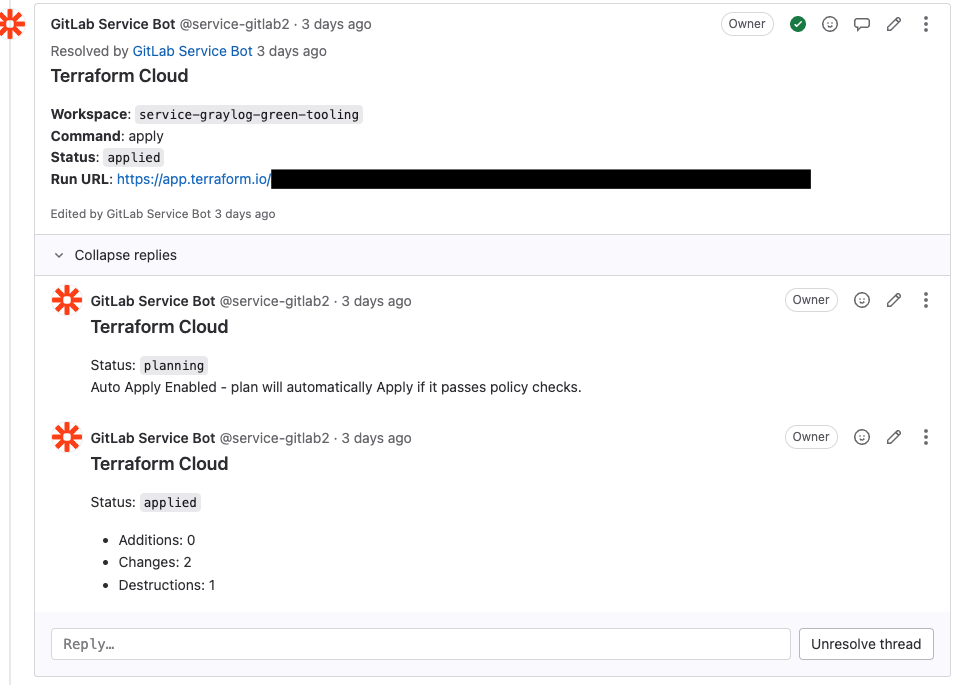
Task: Click bot avatar on applied status reply
Action: pos(67,438)
